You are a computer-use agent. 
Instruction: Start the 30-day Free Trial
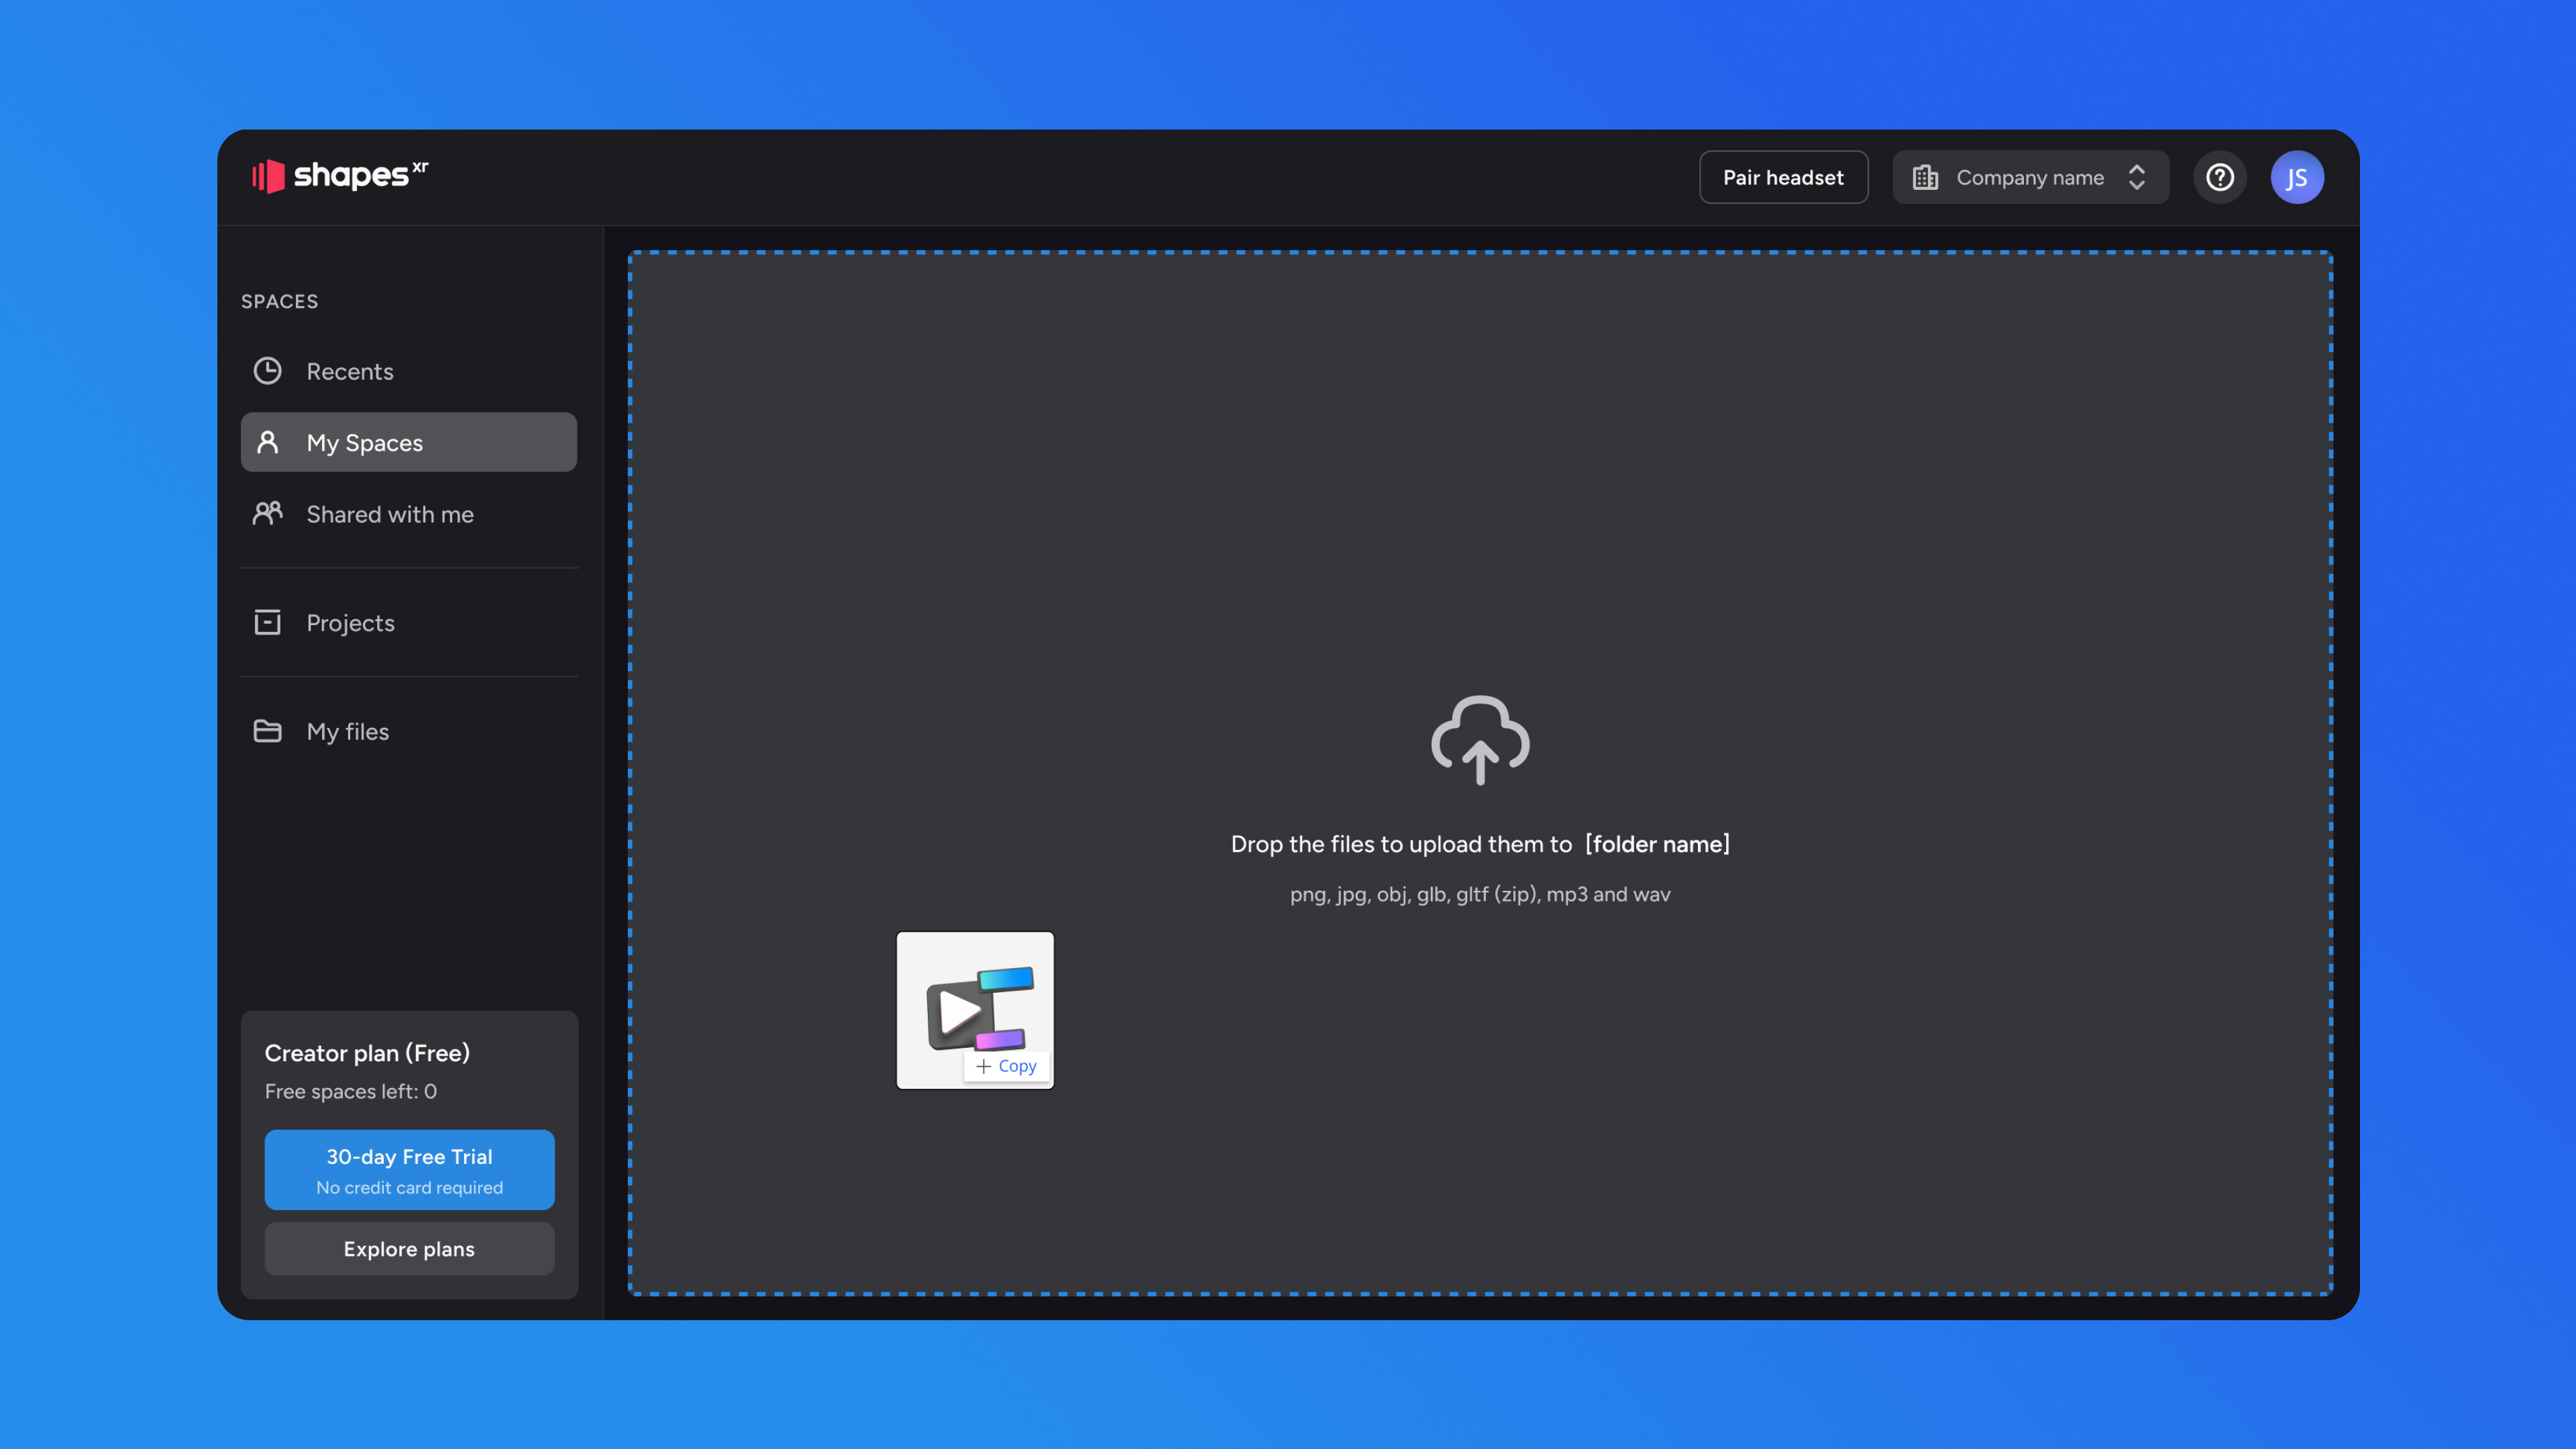point(409,1169)
